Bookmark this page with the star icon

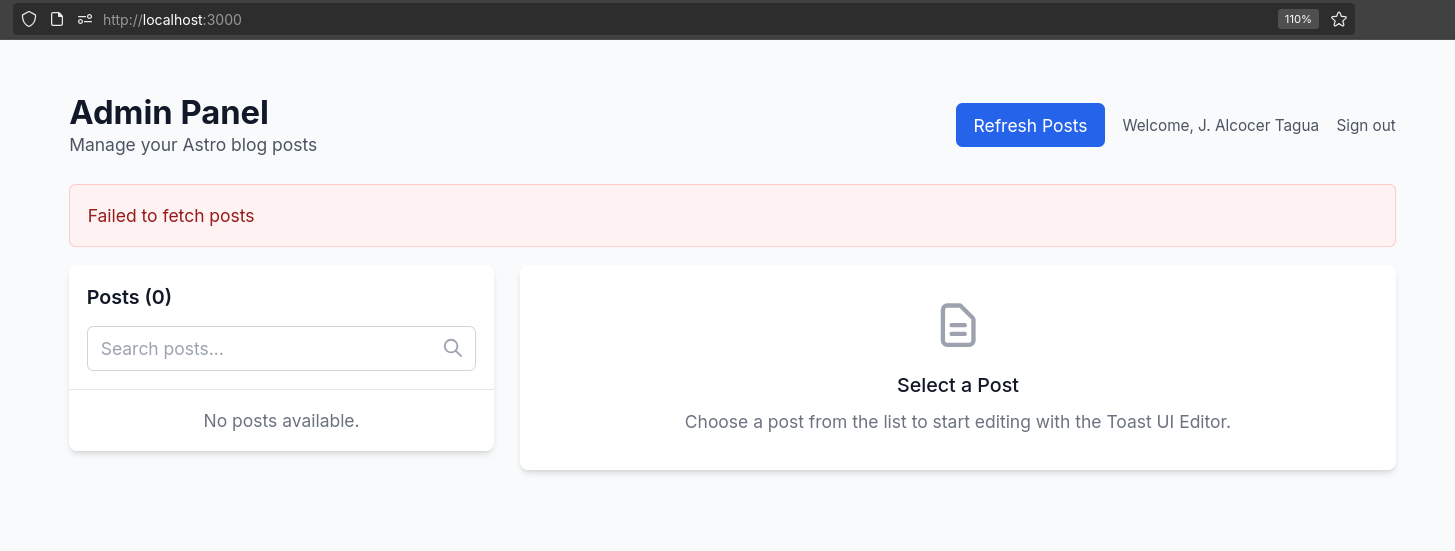[1339, 19]
